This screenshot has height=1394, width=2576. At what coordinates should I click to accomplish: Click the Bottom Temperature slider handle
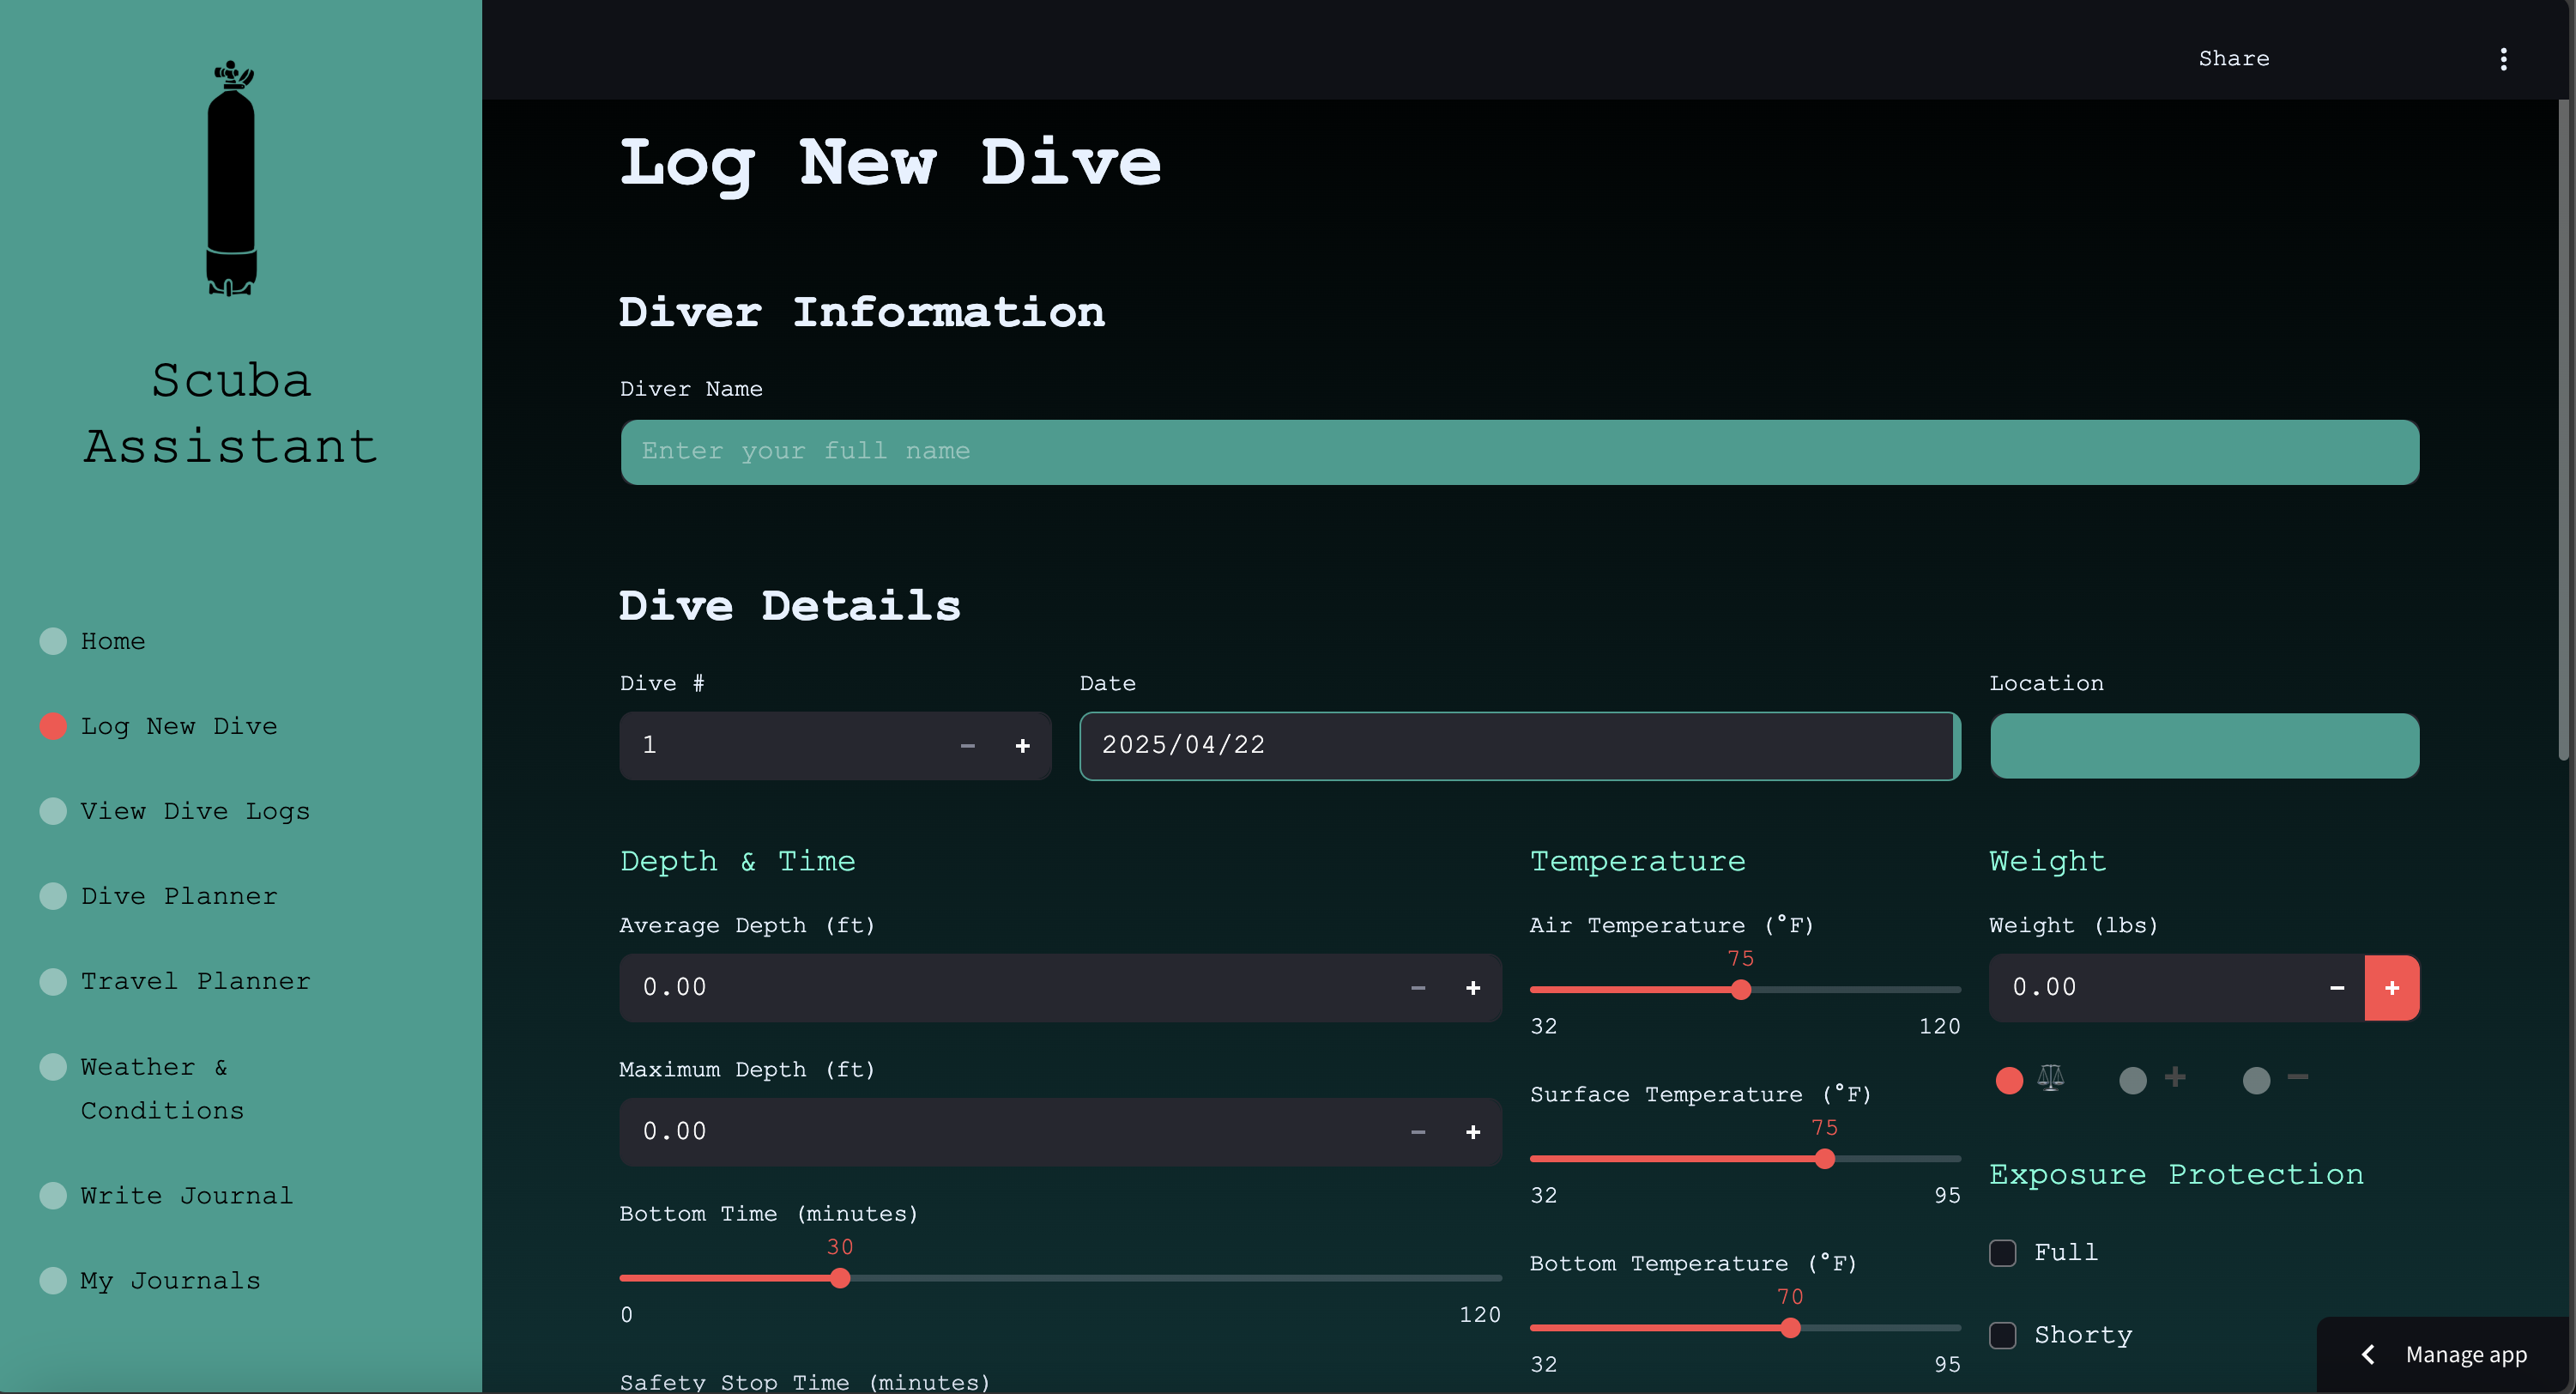(x=1790, y=1328)
